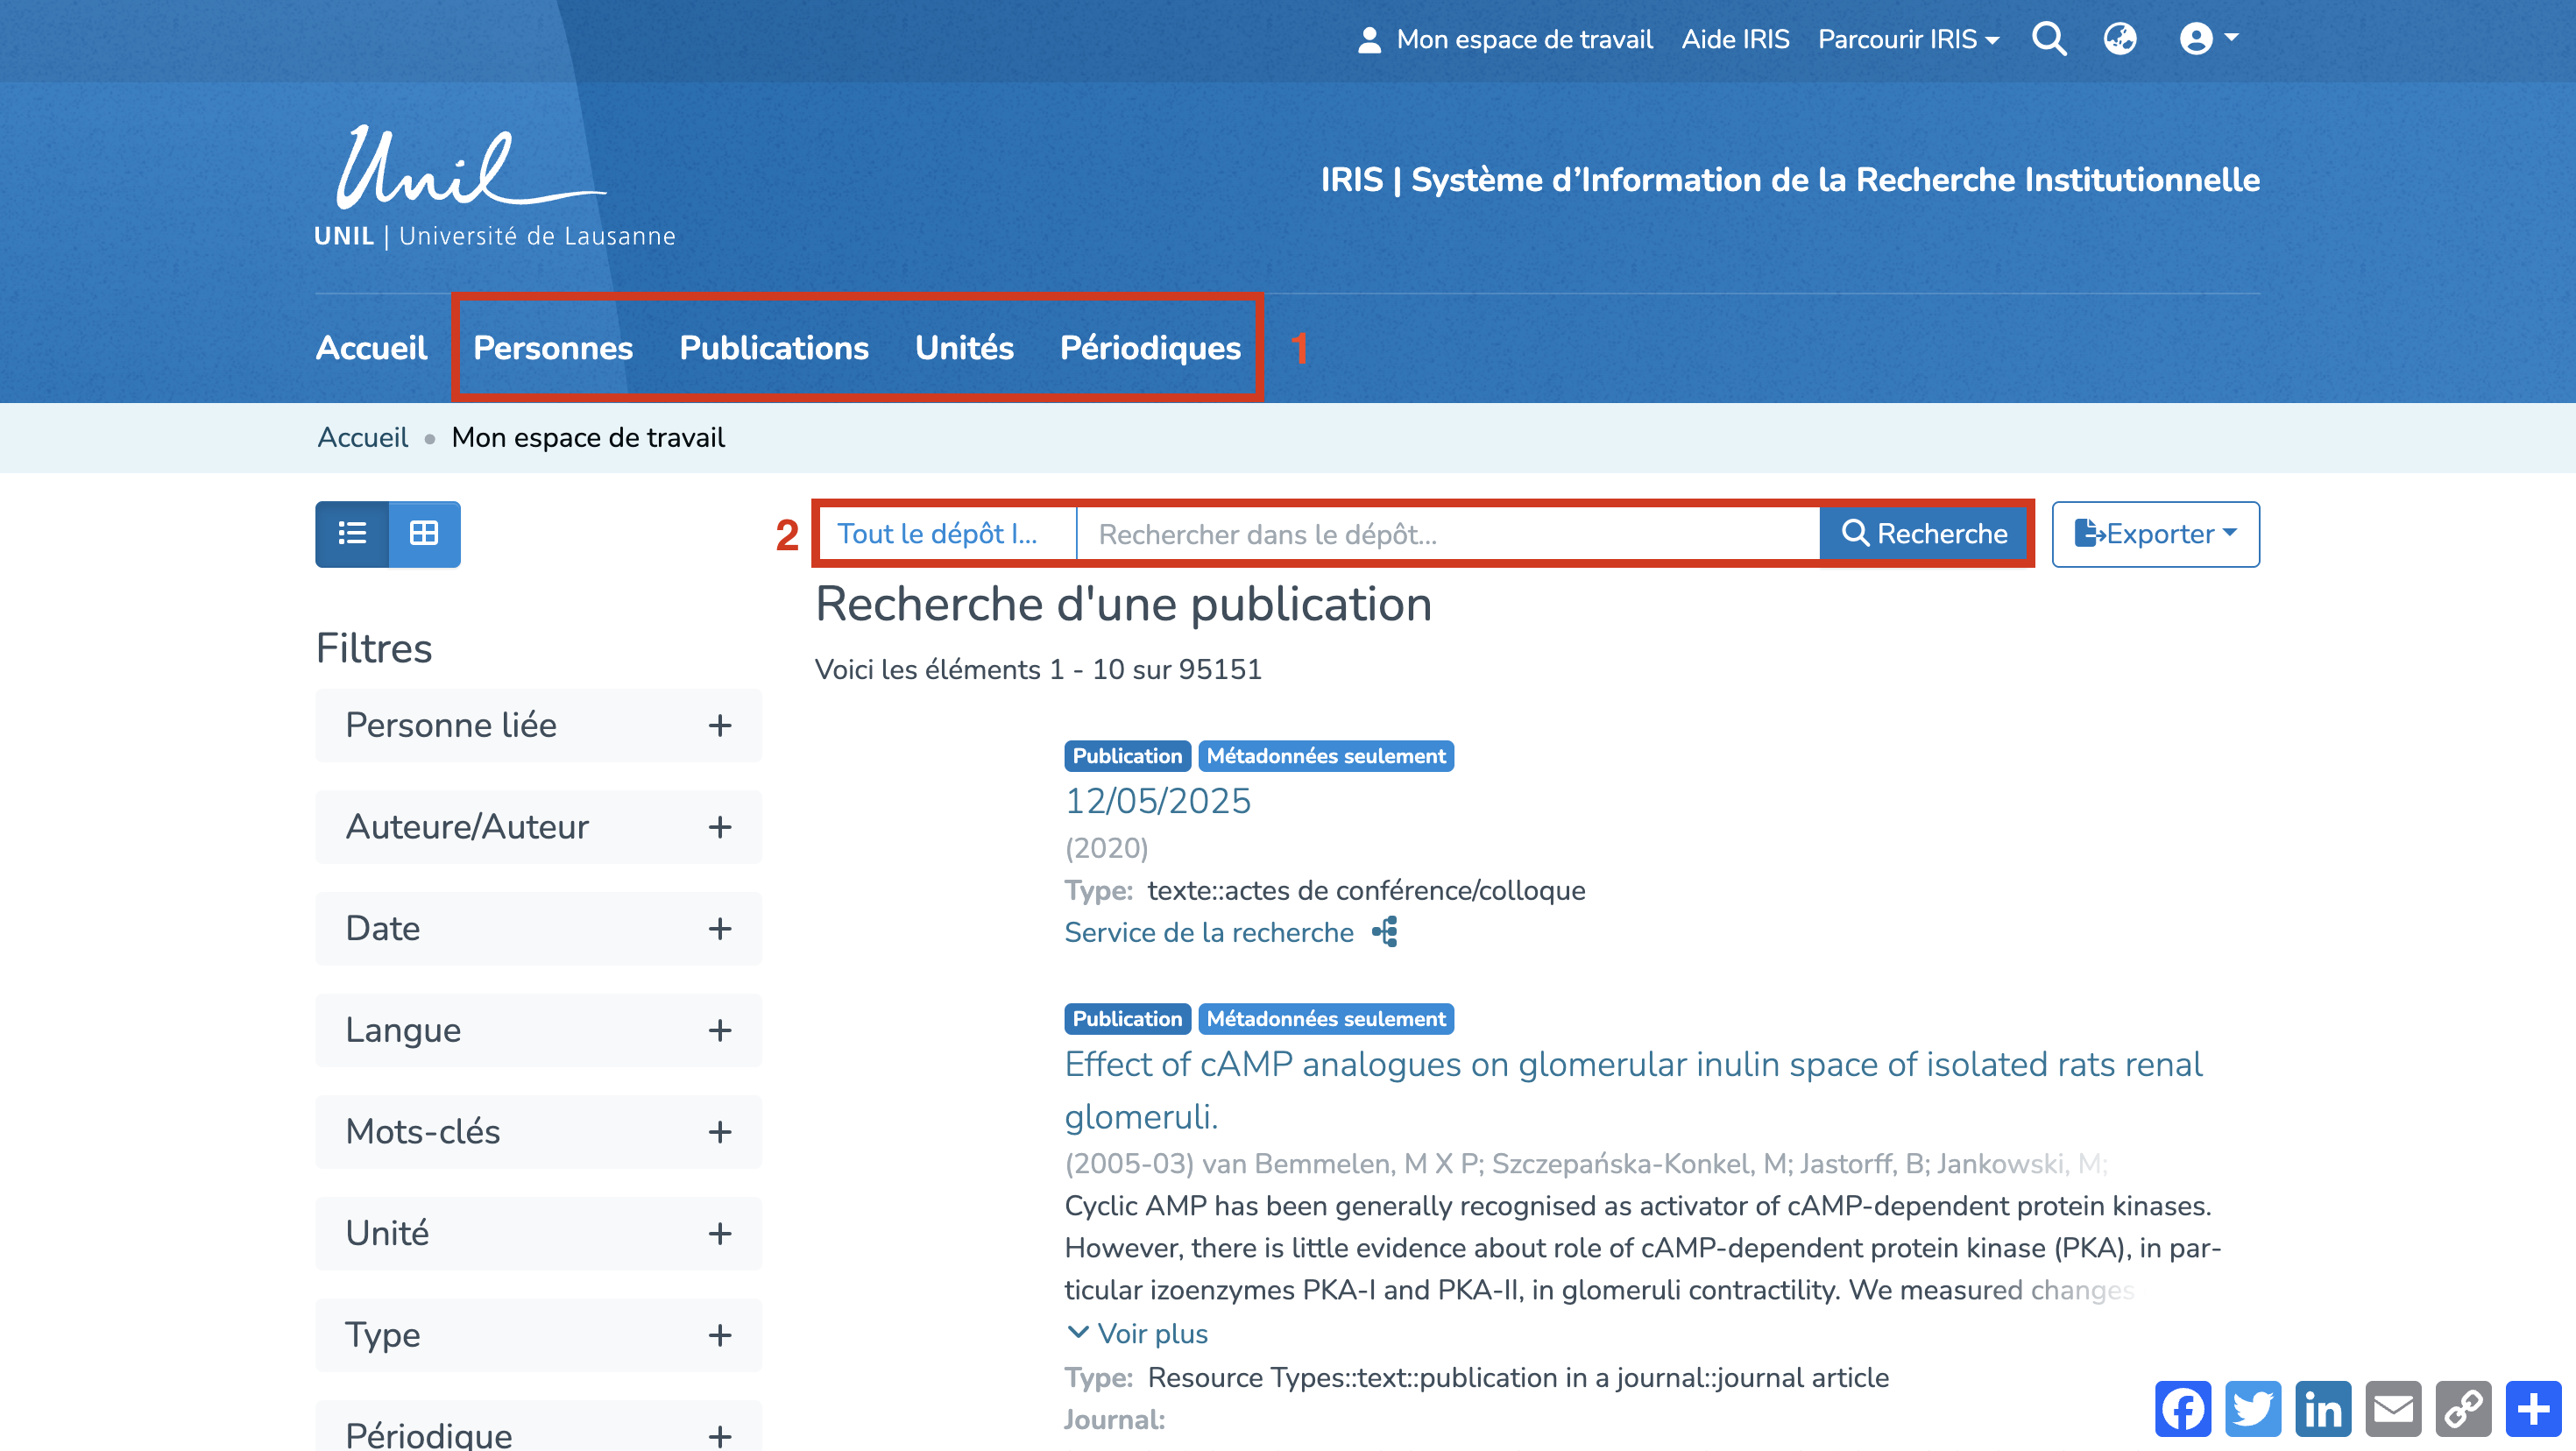The image size is (2576, 1451).
Task: Expand the Langue filter
Action: [x=538, y=1030]
